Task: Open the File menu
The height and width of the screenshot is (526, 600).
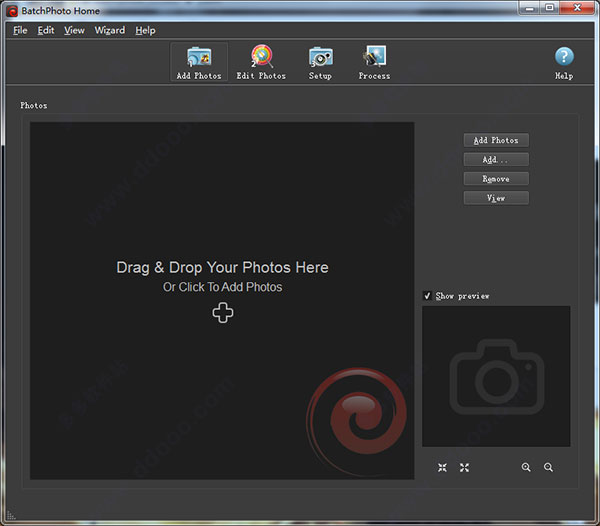Action: pos(20,30)
